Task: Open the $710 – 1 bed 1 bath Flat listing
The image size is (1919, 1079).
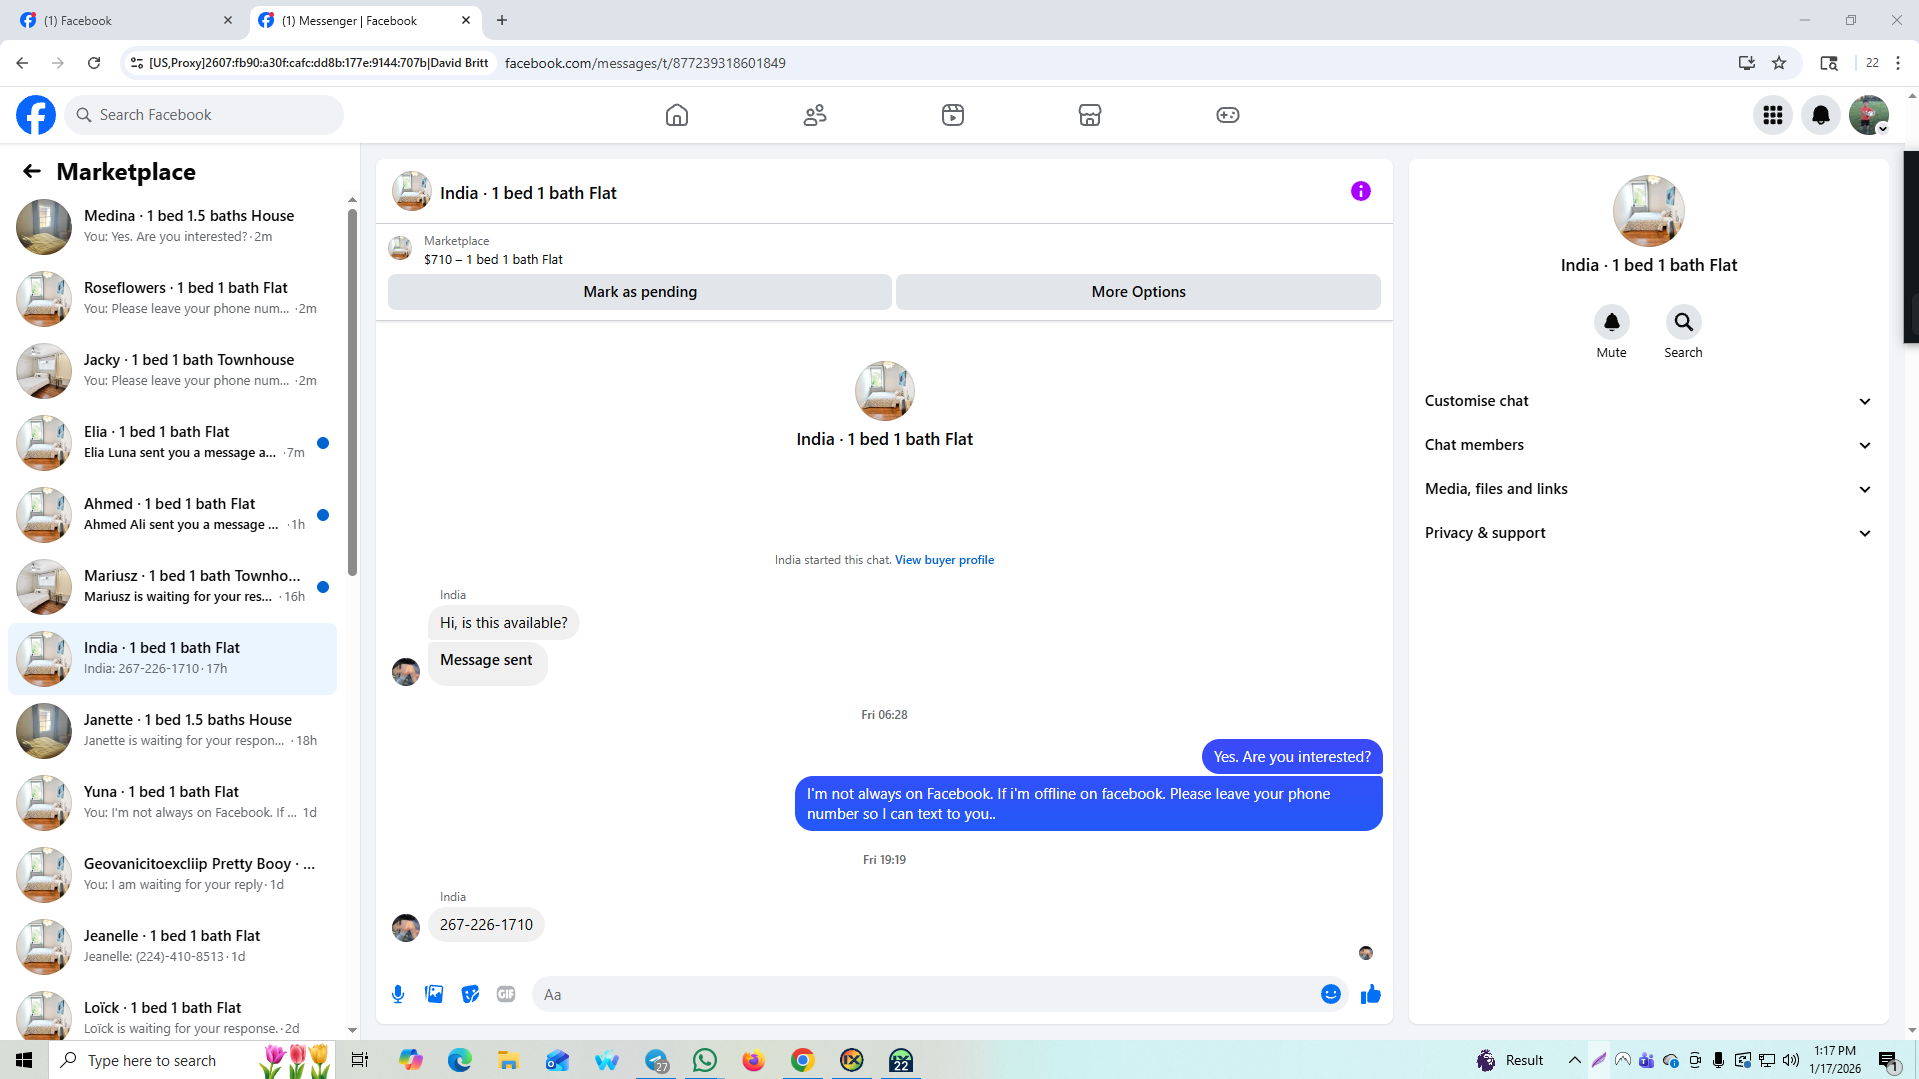Action: click(x=493, y=259)
